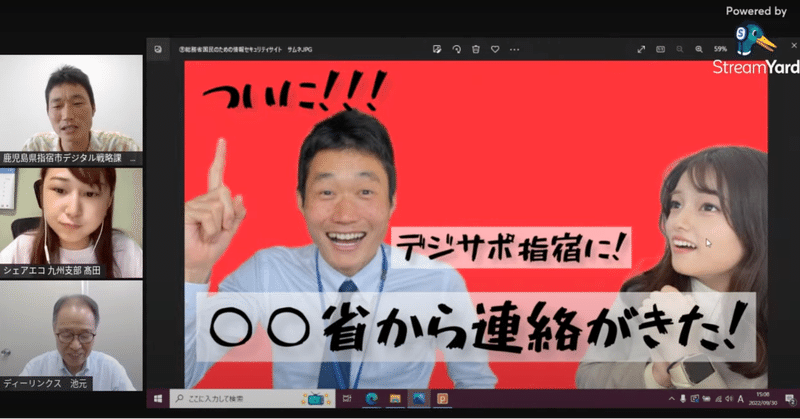Click the StreamYard logo
This screenshot has height=419, width=800.
[756, 50]
